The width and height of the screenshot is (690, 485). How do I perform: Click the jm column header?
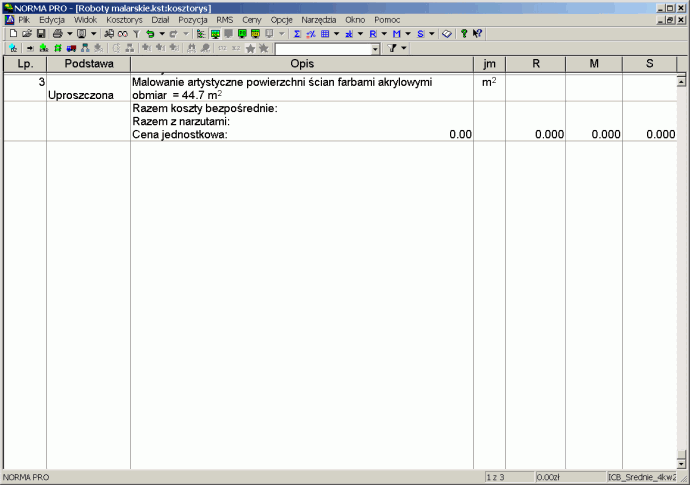(x=489, y=65)
